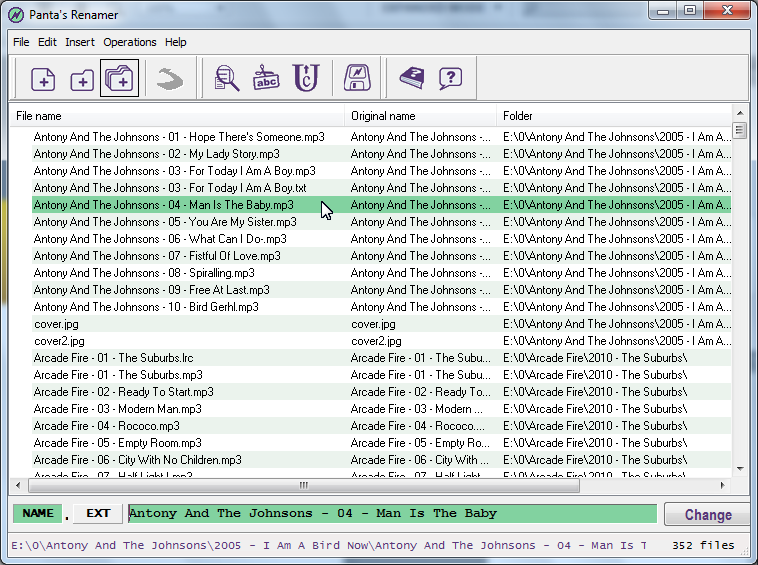Open the File menu

click(x=21, y=42)
